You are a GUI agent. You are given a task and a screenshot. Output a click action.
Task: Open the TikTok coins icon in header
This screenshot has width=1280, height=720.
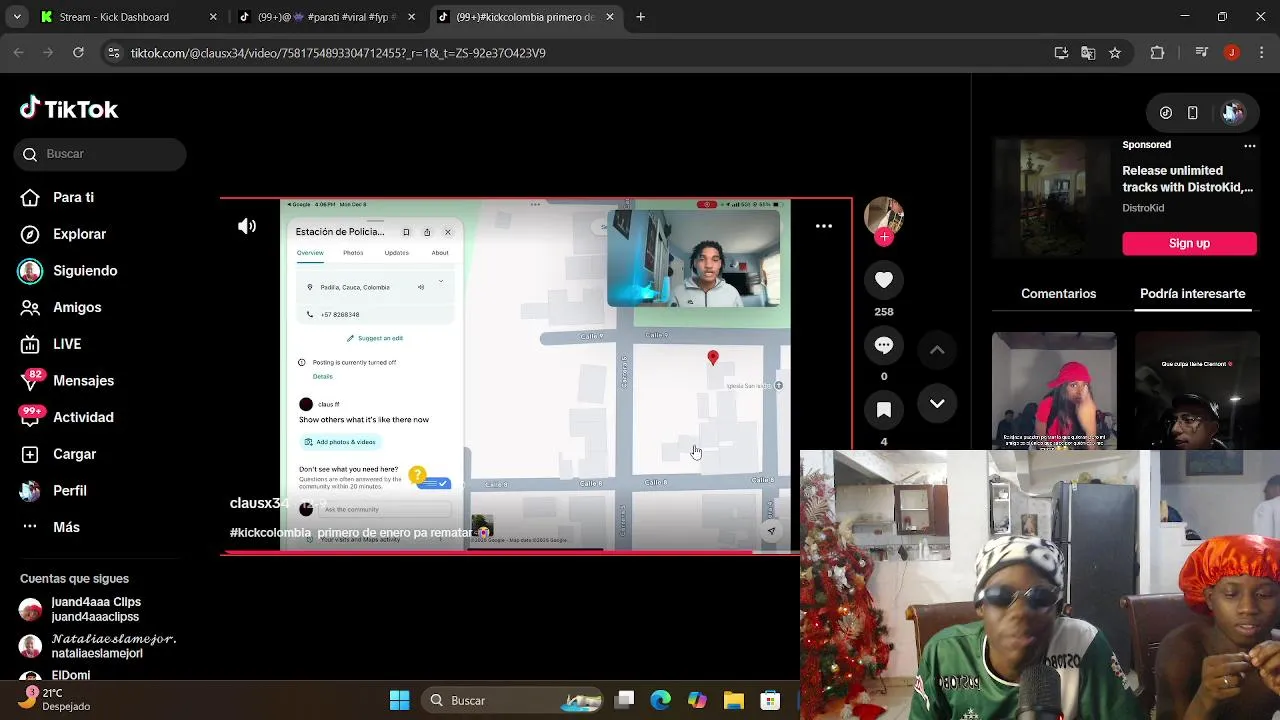coord(1166,113)
